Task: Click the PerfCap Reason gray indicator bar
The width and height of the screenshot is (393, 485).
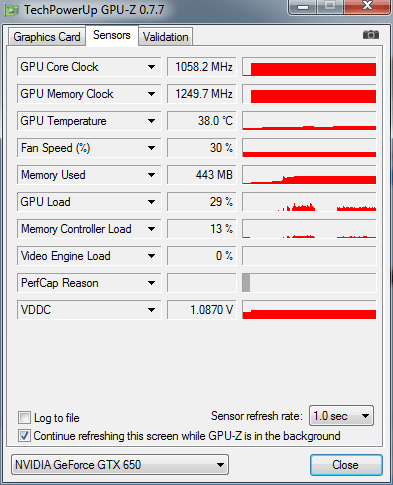Action: tap(246, 283)
